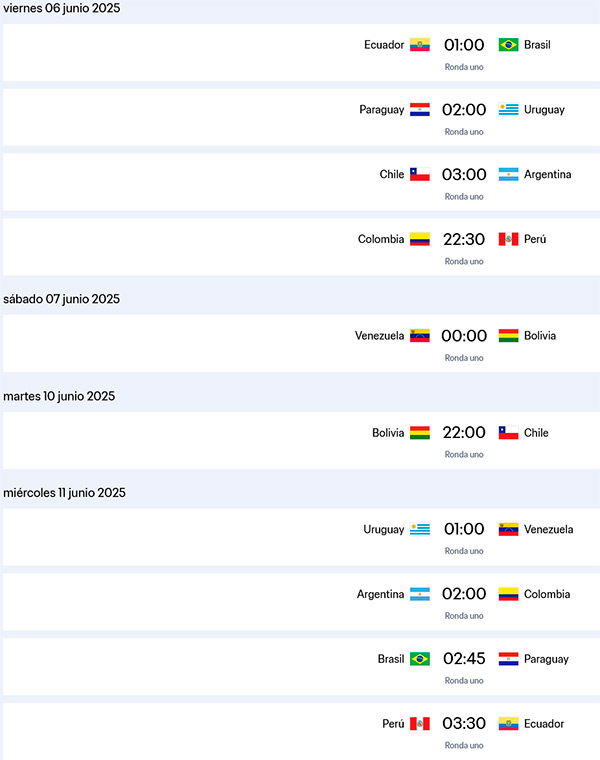600x760 pixels.
Task: Click Paraguay flag in the 02:45 match
Action: 508,659
